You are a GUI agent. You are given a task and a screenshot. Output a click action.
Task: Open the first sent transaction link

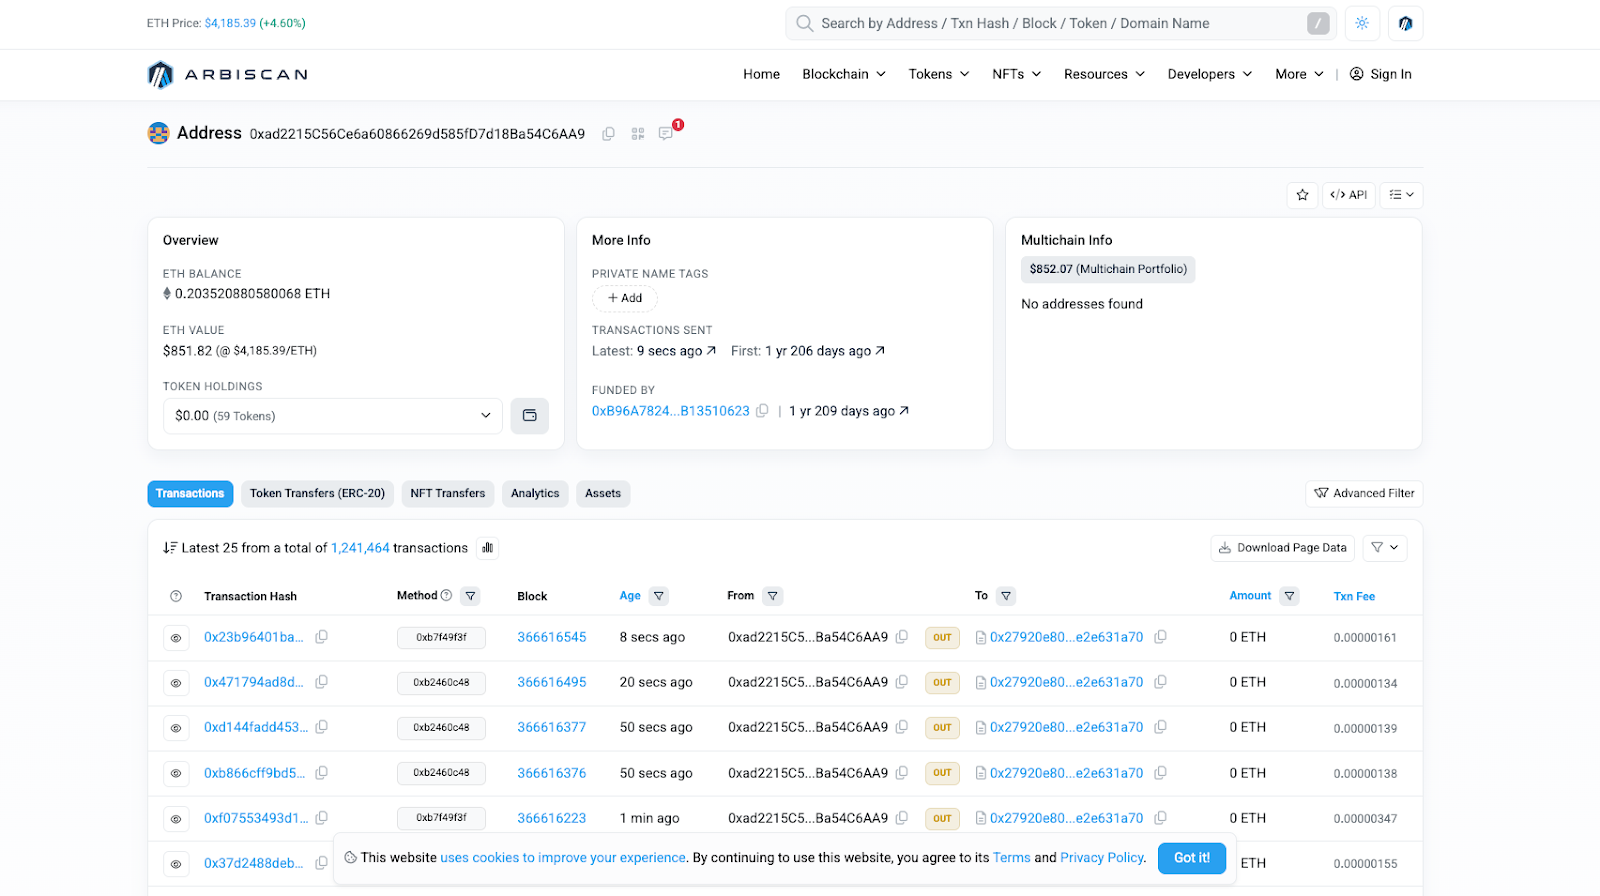click(x=825, y=351)
